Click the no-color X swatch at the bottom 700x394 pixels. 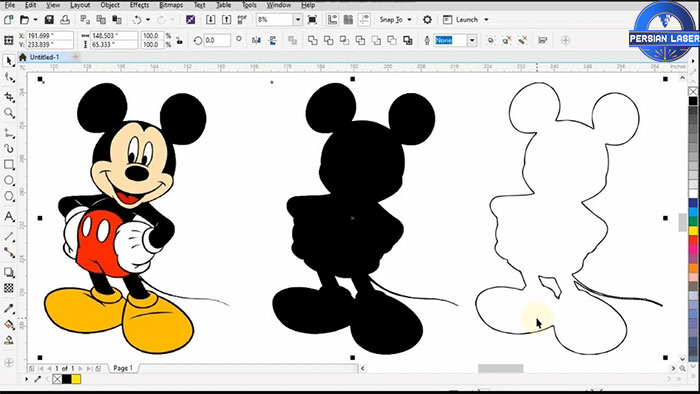57,379
